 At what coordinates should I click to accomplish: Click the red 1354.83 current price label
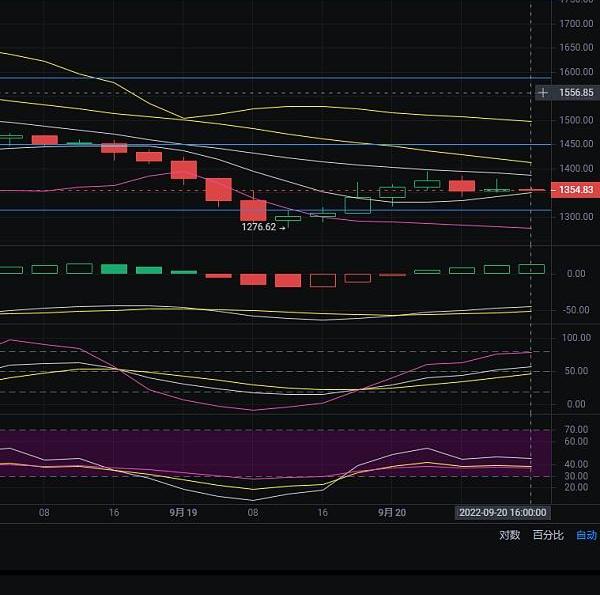577,190
